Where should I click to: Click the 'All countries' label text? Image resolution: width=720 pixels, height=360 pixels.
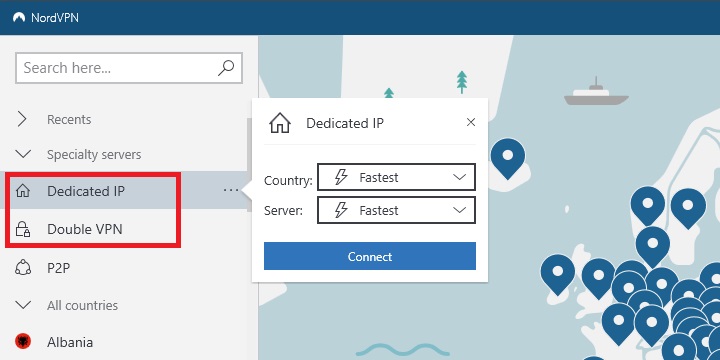pos(82,305)
